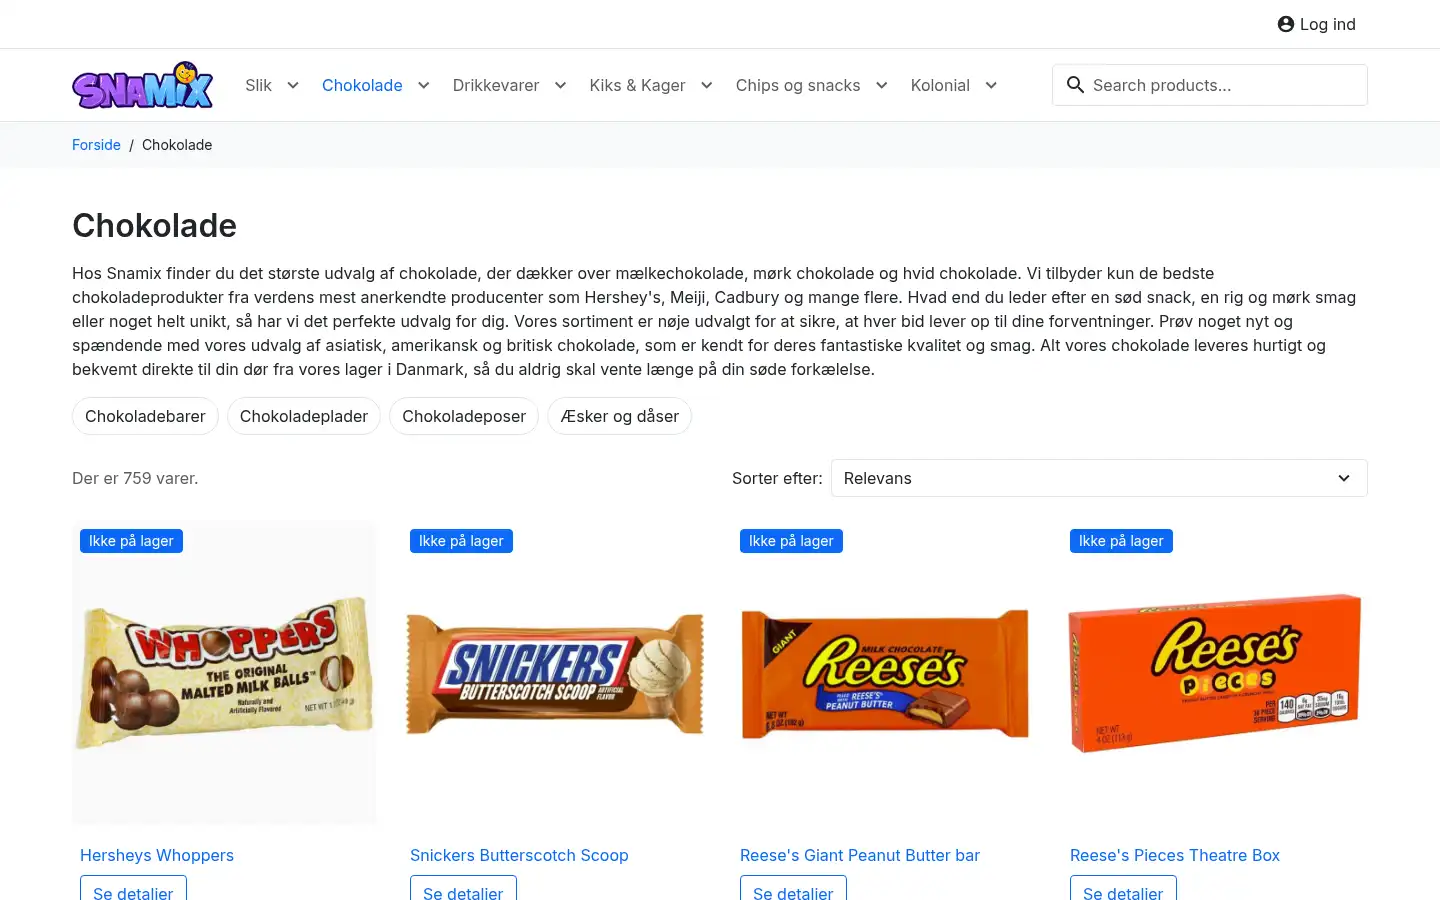Expand the Slik chevron
The image size is (1440, 900).
tap(293, 85)
